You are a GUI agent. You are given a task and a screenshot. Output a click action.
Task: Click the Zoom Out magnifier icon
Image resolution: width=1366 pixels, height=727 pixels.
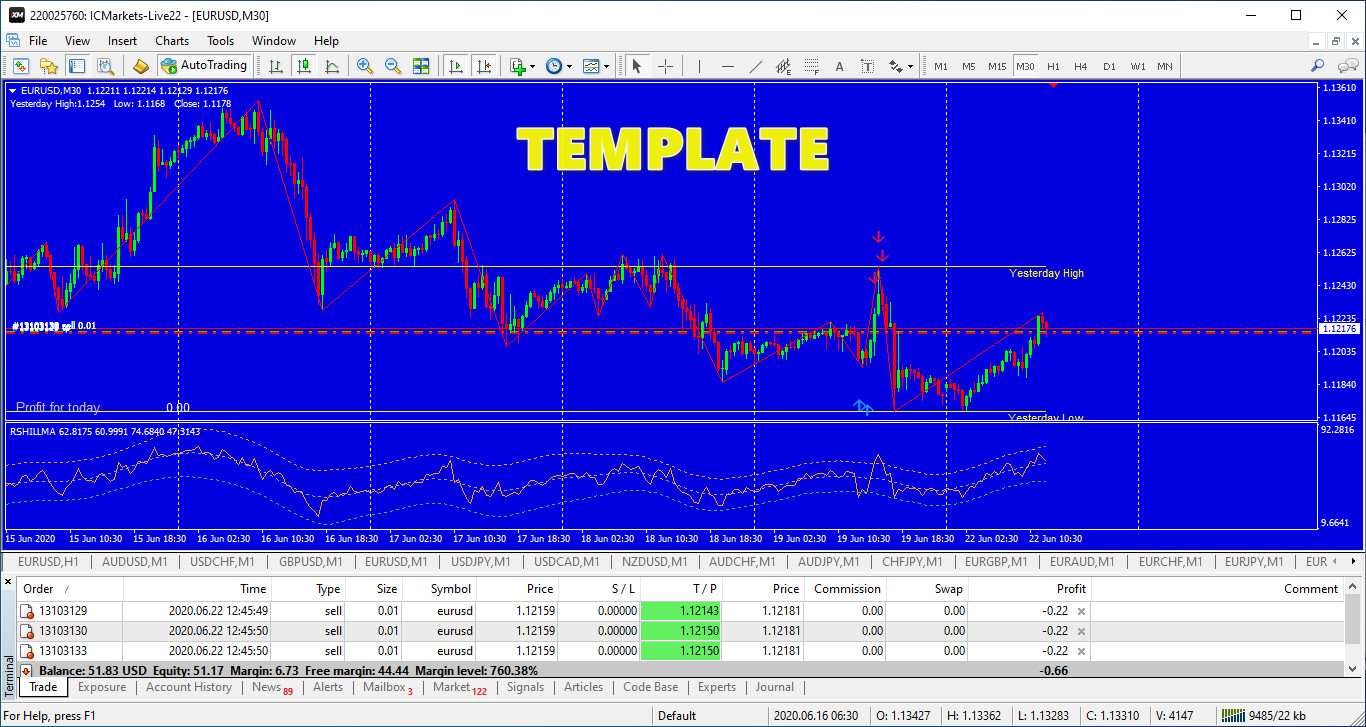tap(393, 66)
